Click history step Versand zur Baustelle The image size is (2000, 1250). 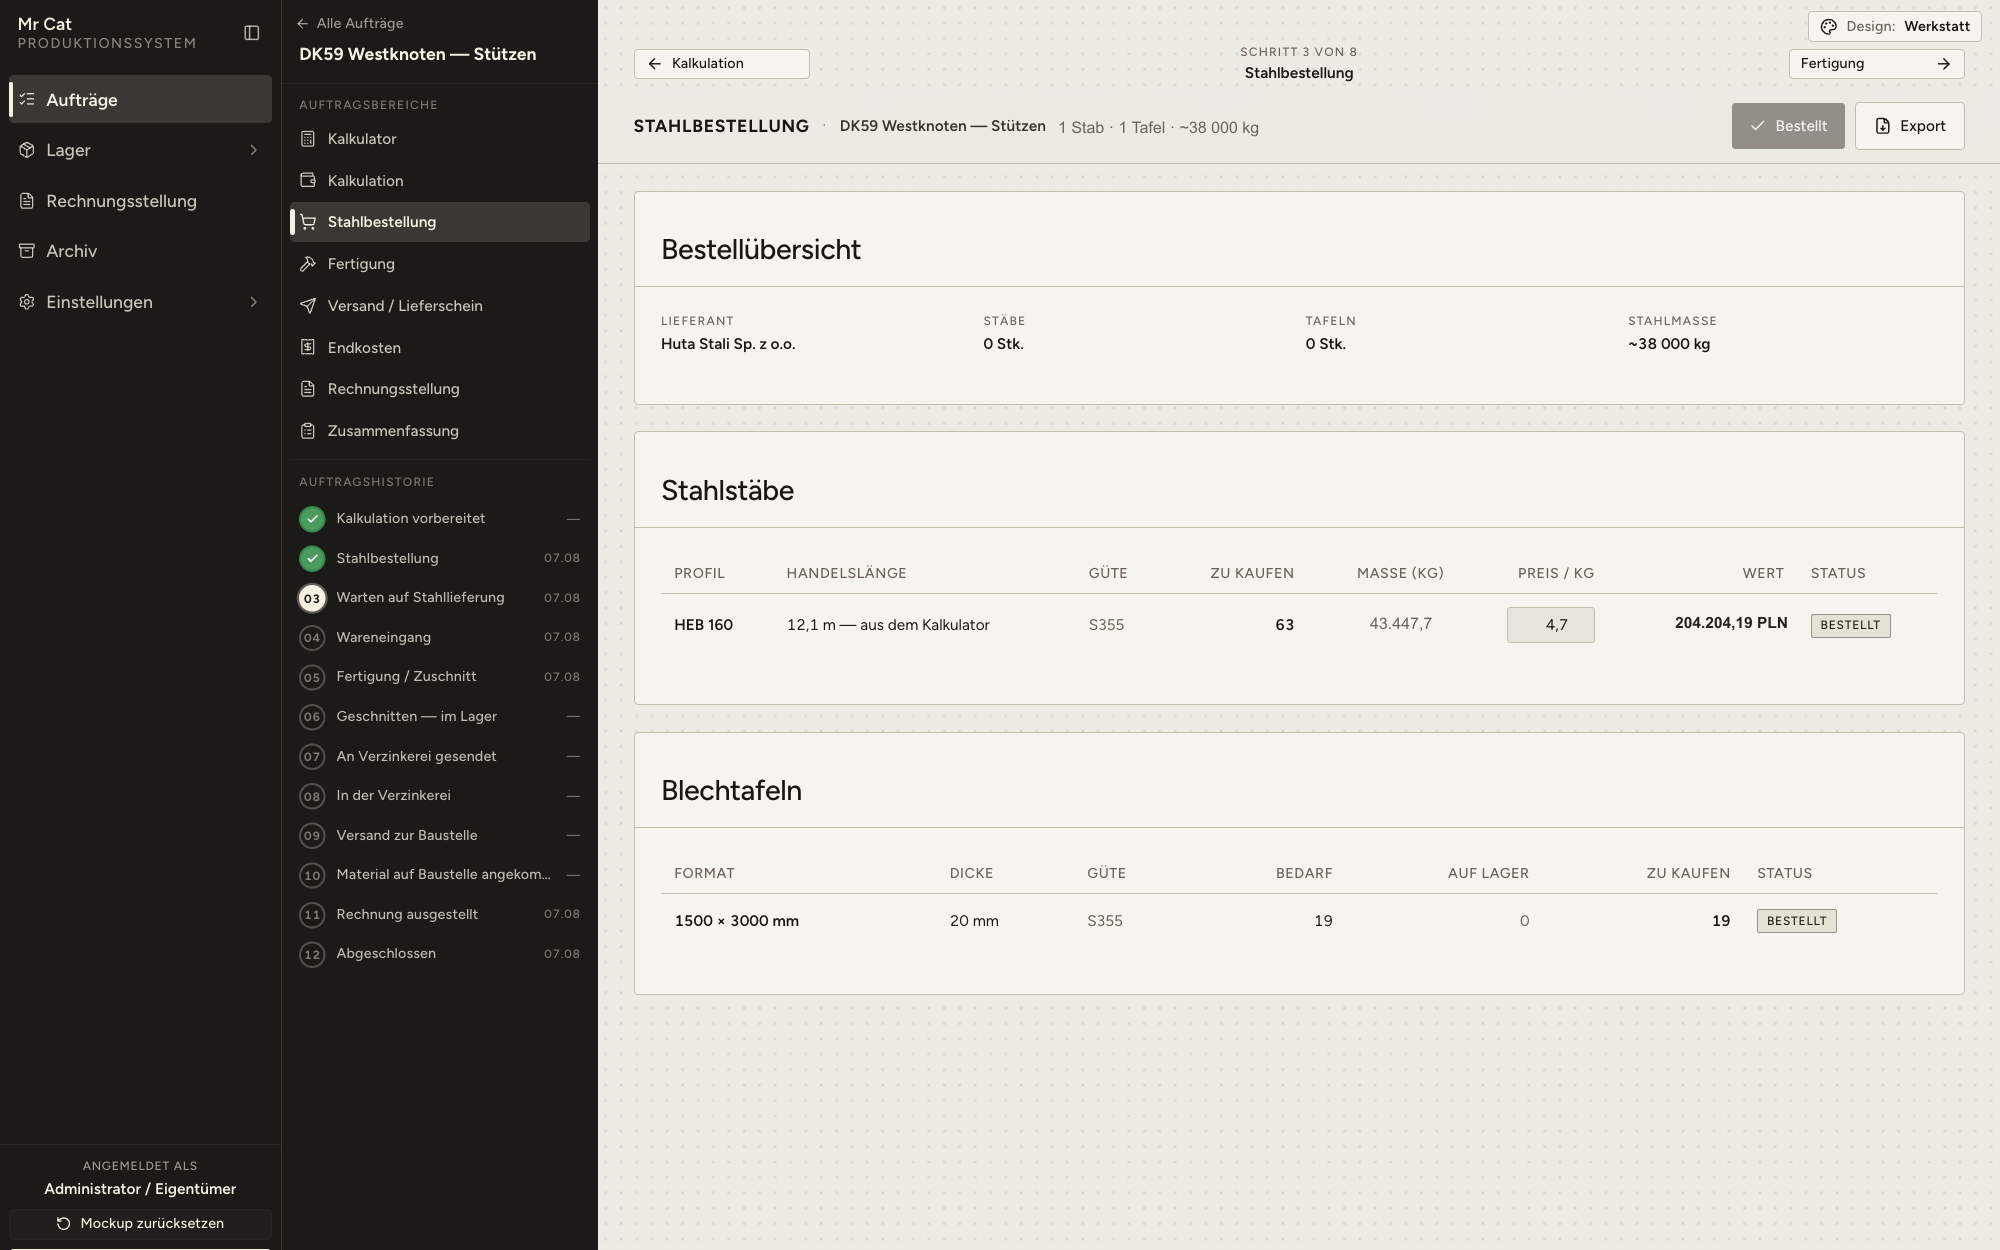(x=440, y=835)
